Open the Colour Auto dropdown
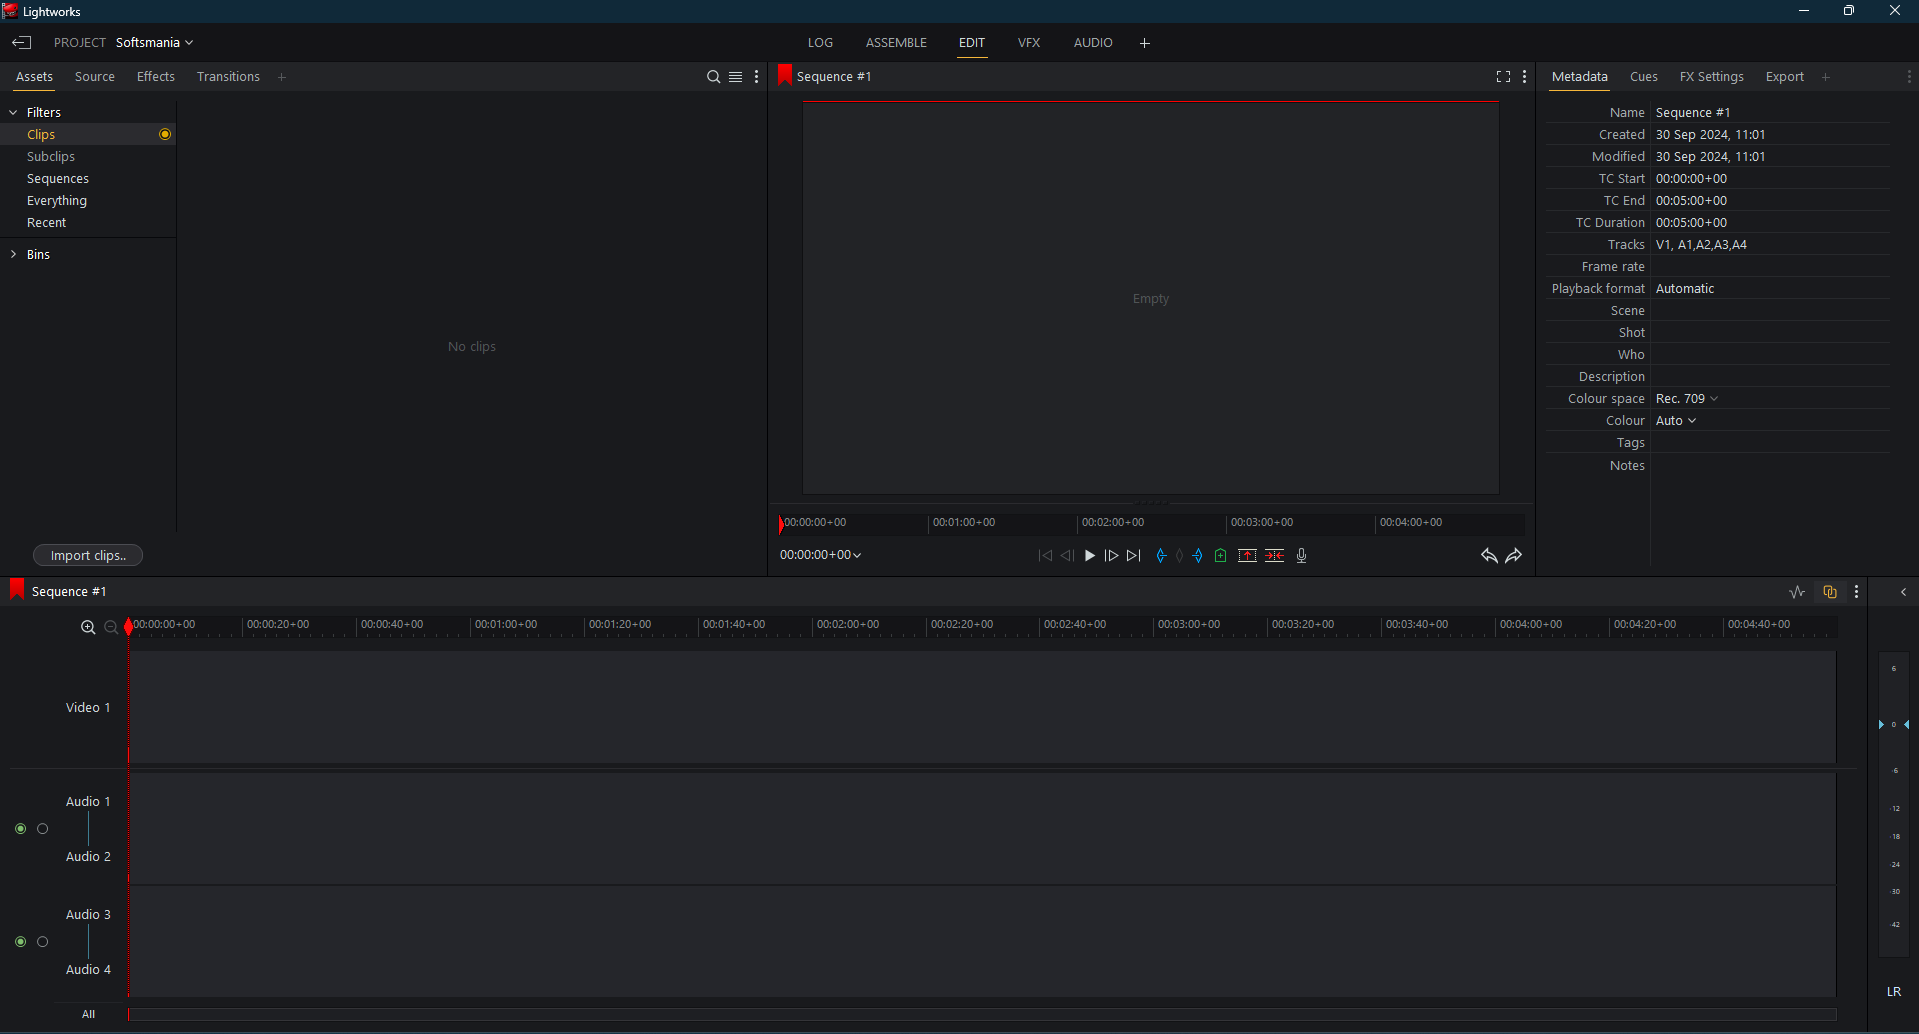The height and width of the screenshot is (1034, 1919). coord(1676,421)
